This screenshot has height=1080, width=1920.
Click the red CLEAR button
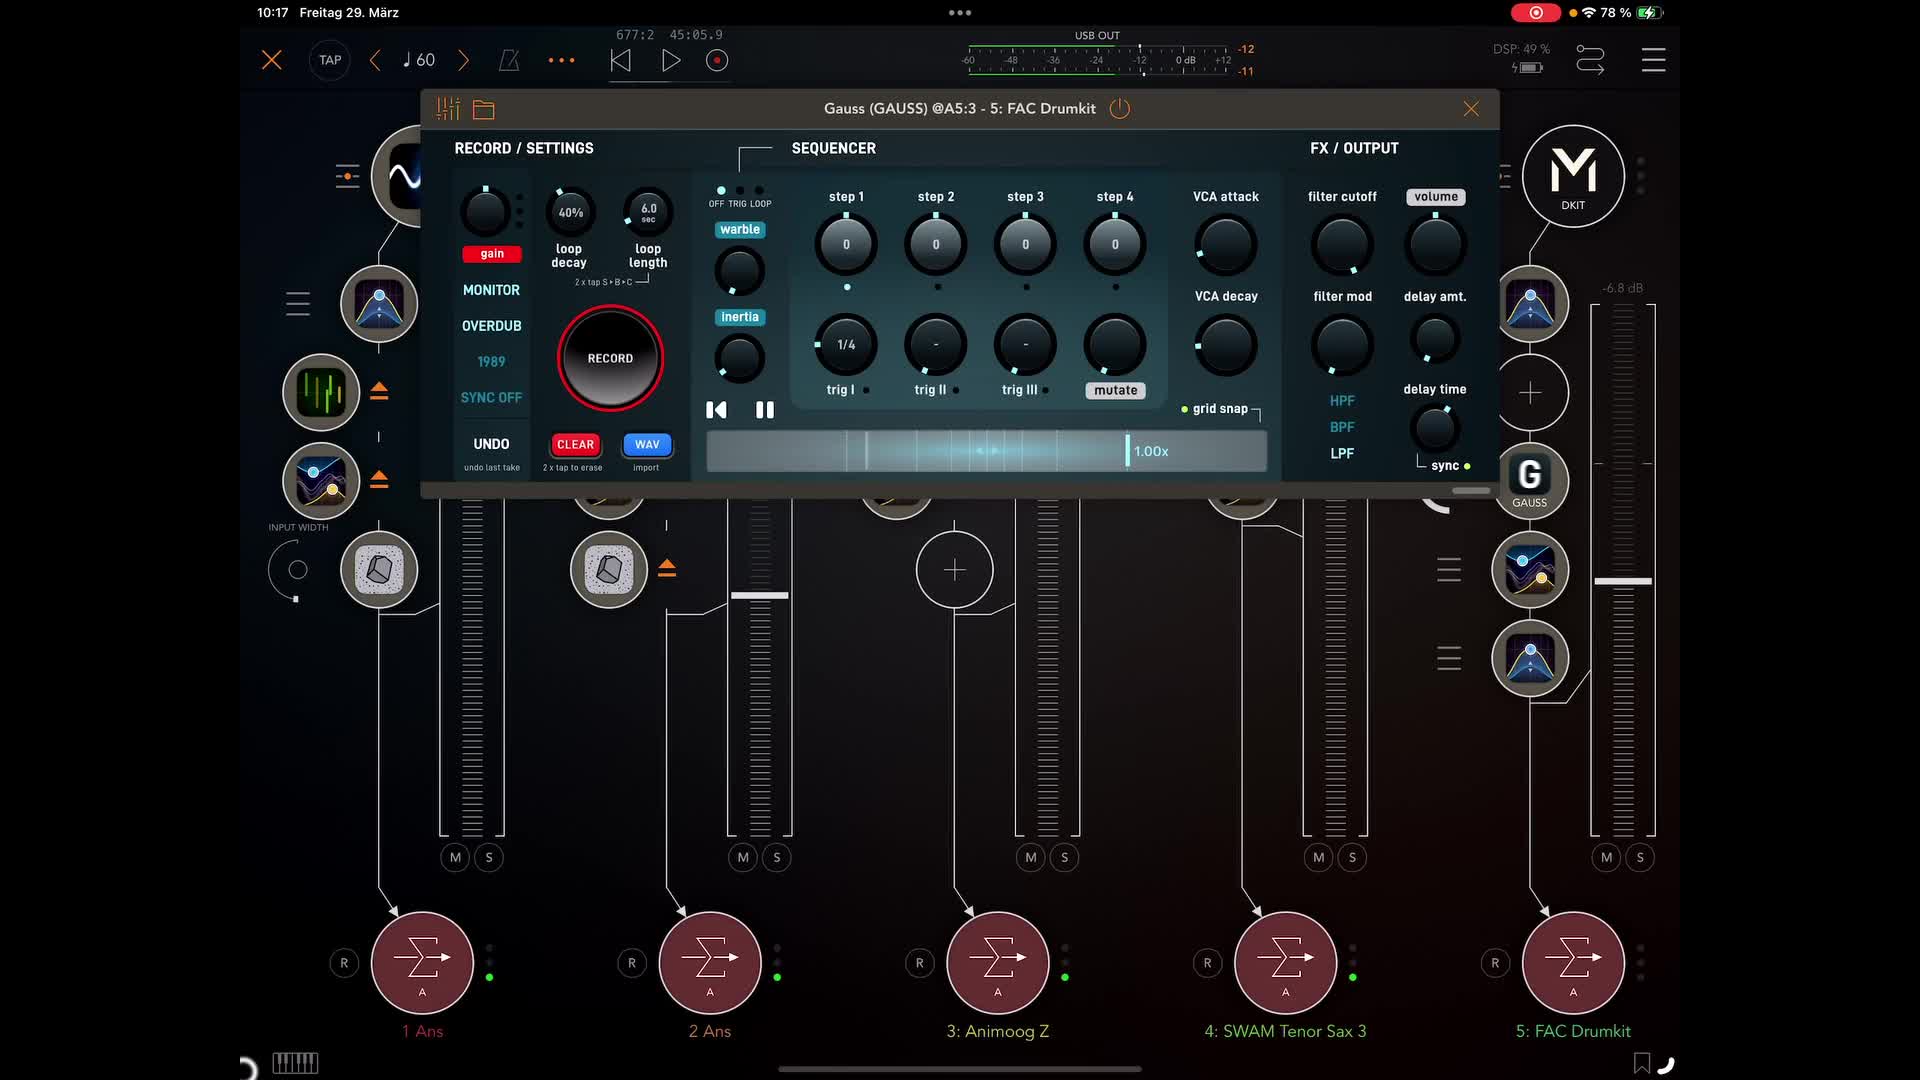(575, 444)
